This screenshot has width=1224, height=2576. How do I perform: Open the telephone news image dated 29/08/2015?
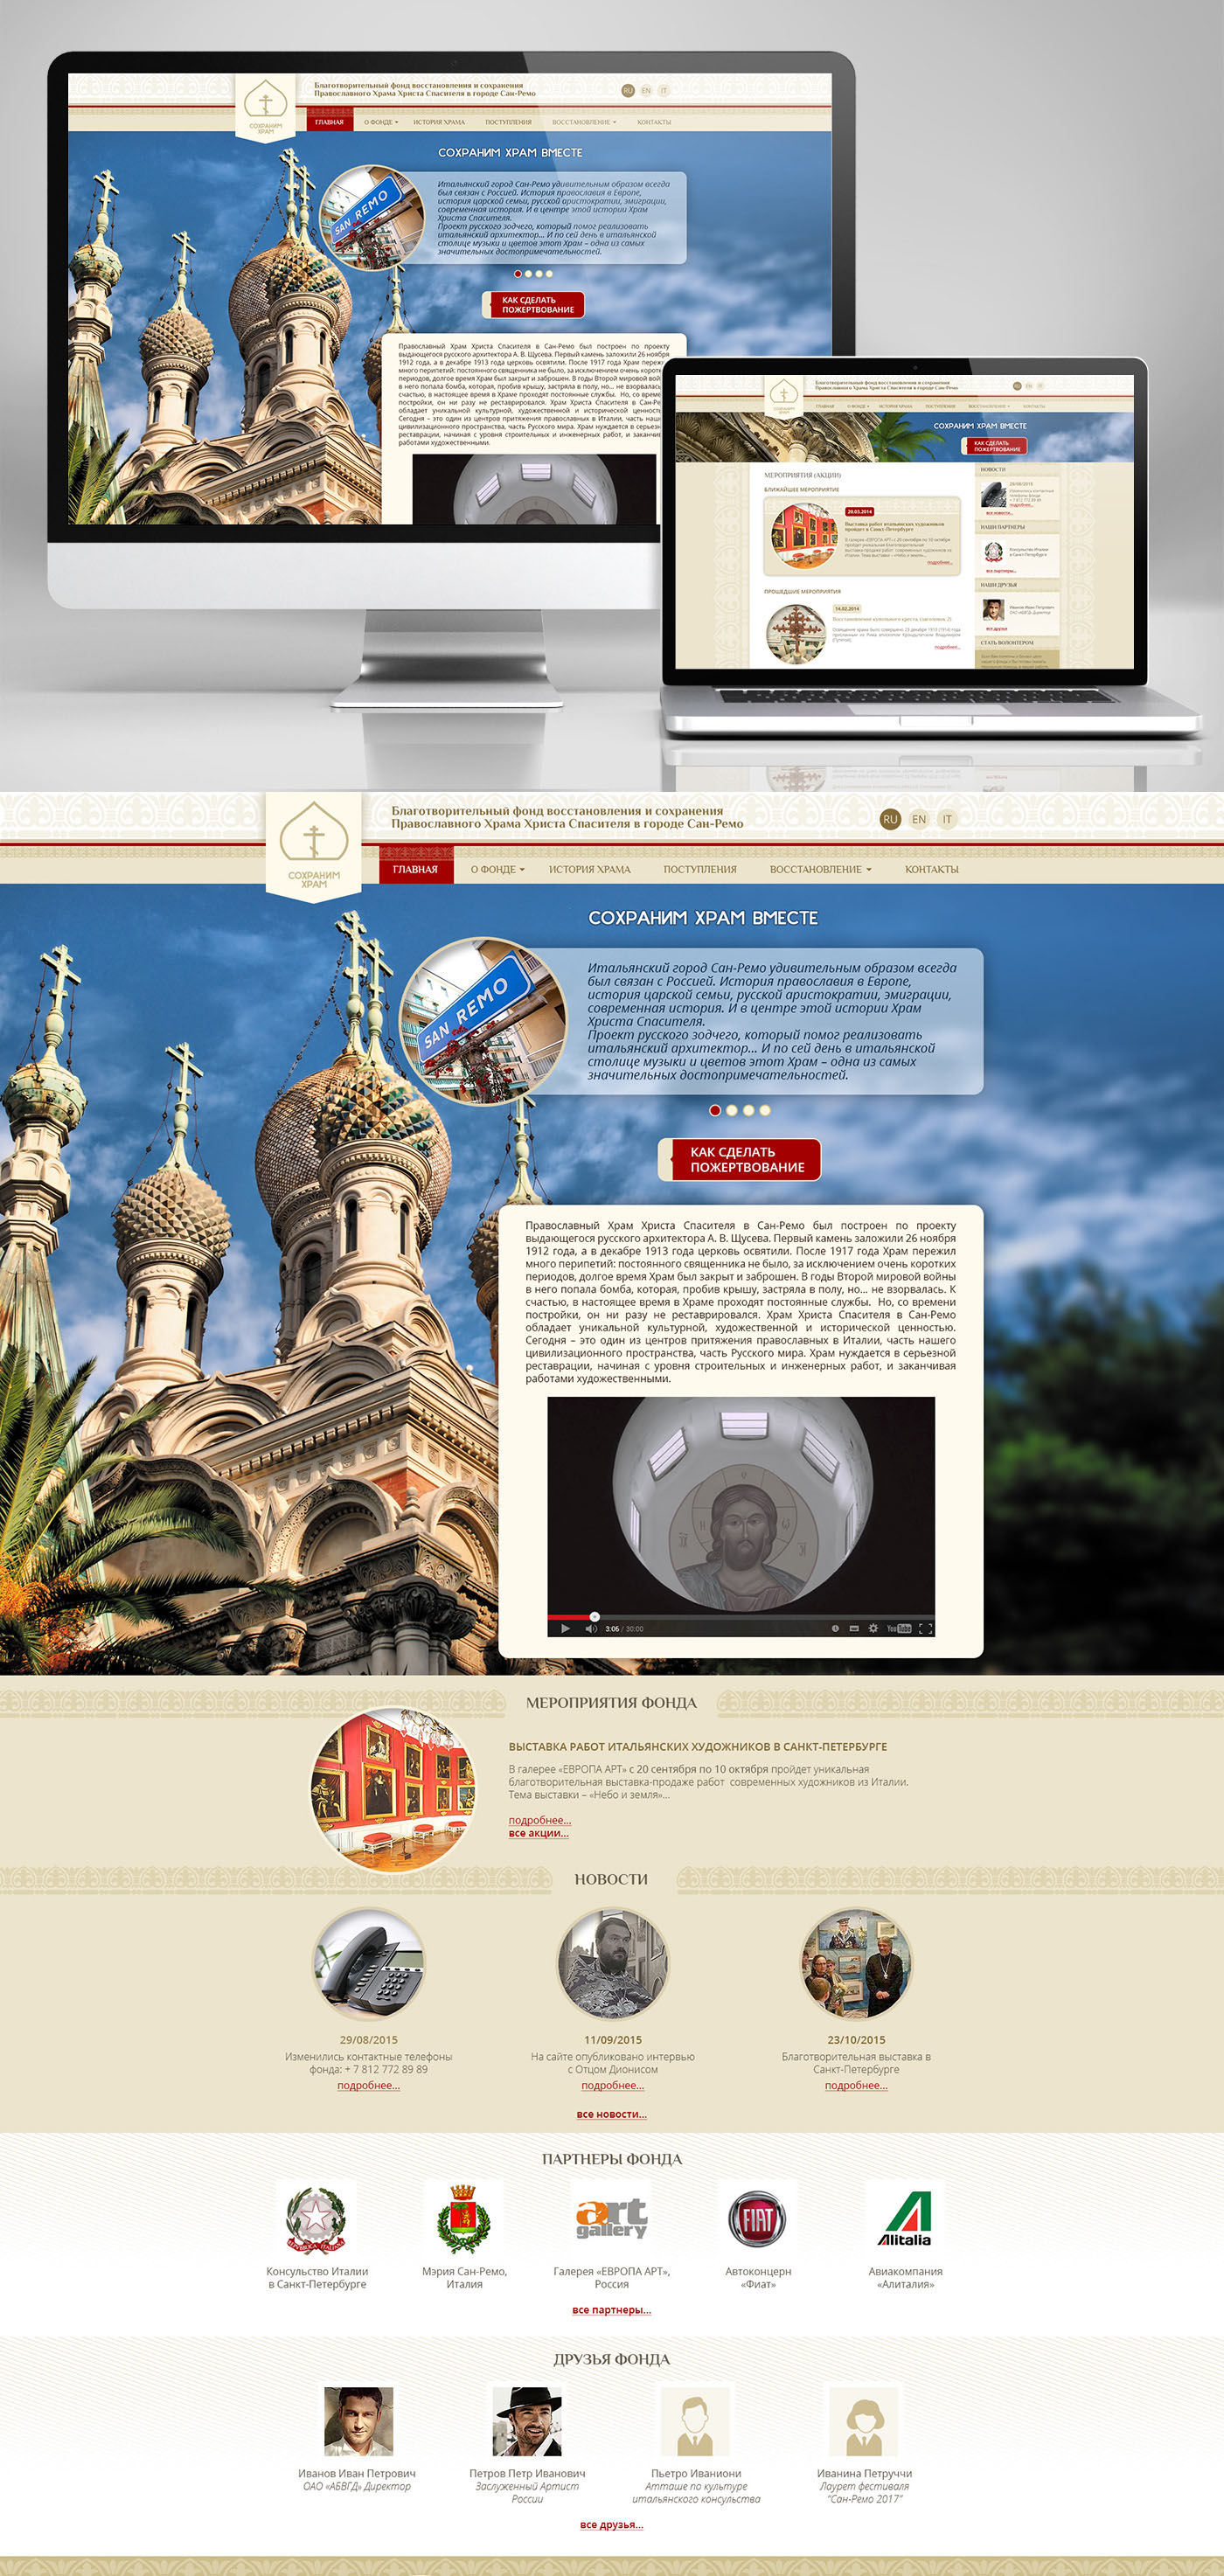(x=368, y=1964)
